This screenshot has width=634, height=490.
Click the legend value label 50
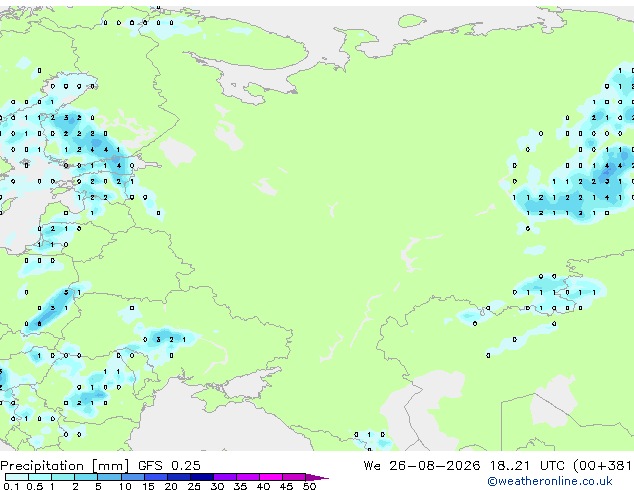click(x=309, y=486)
